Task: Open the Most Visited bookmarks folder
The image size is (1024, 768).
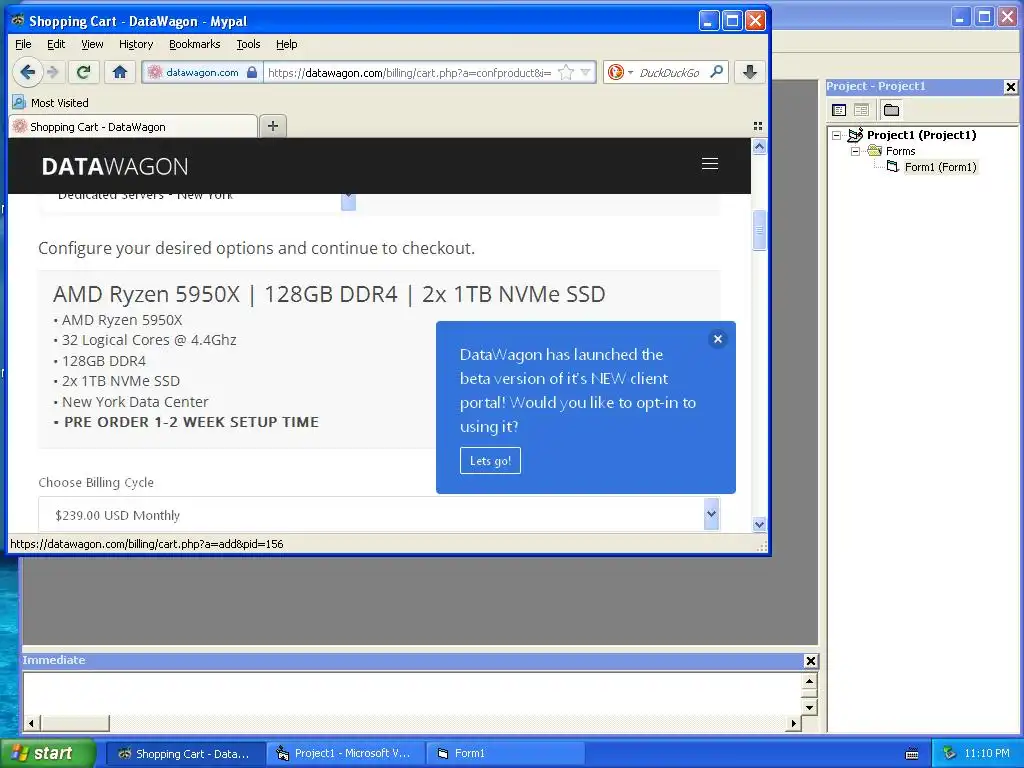Action: pos(51,103)
